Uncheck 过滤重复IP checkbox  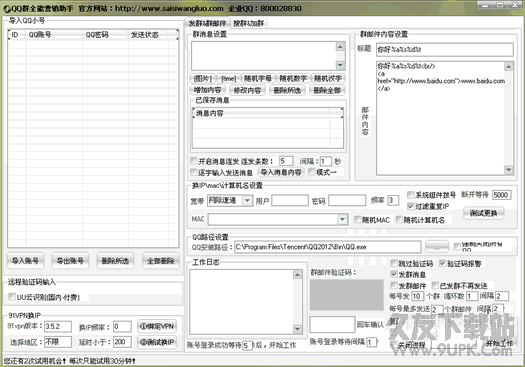click(x=410, y=206)
